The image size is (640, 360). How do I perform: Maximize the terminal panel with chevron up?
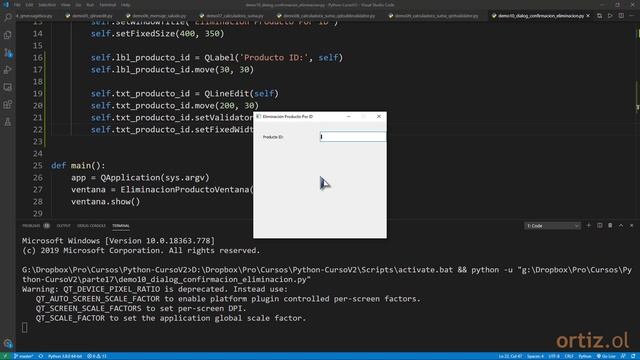pos(621,225)
